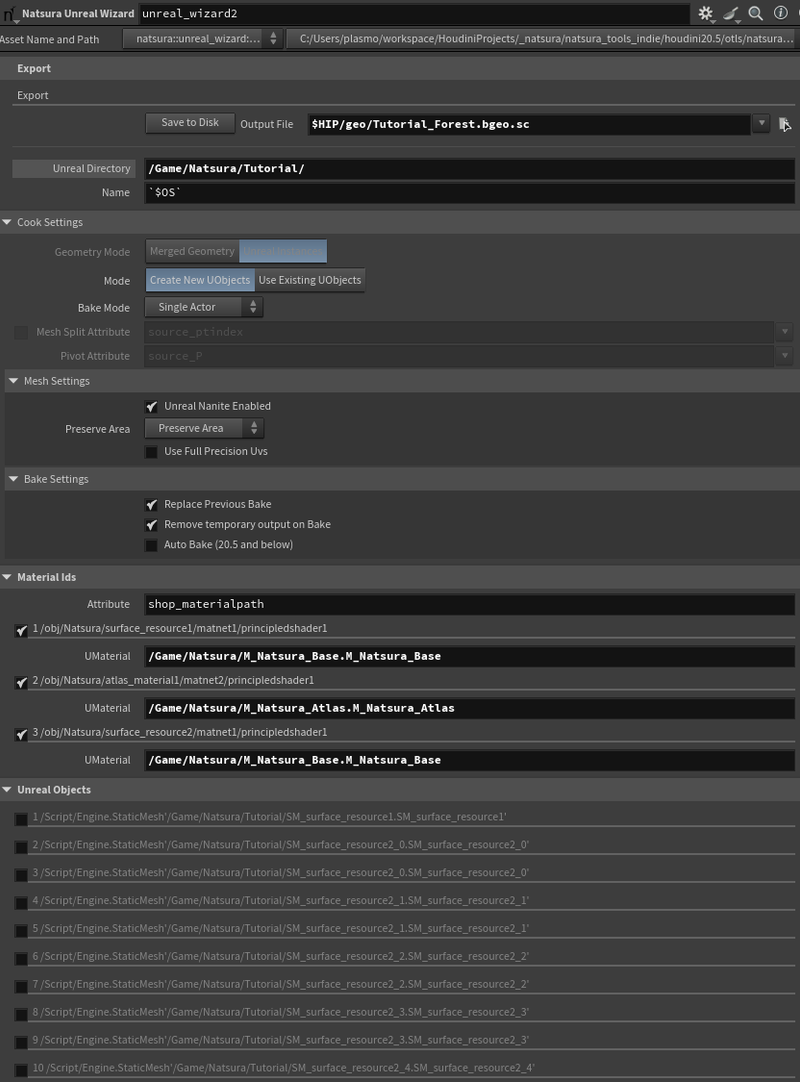Open the gear parameter menu in header
Screen dimensions: 800x1082
coord(706,13)
